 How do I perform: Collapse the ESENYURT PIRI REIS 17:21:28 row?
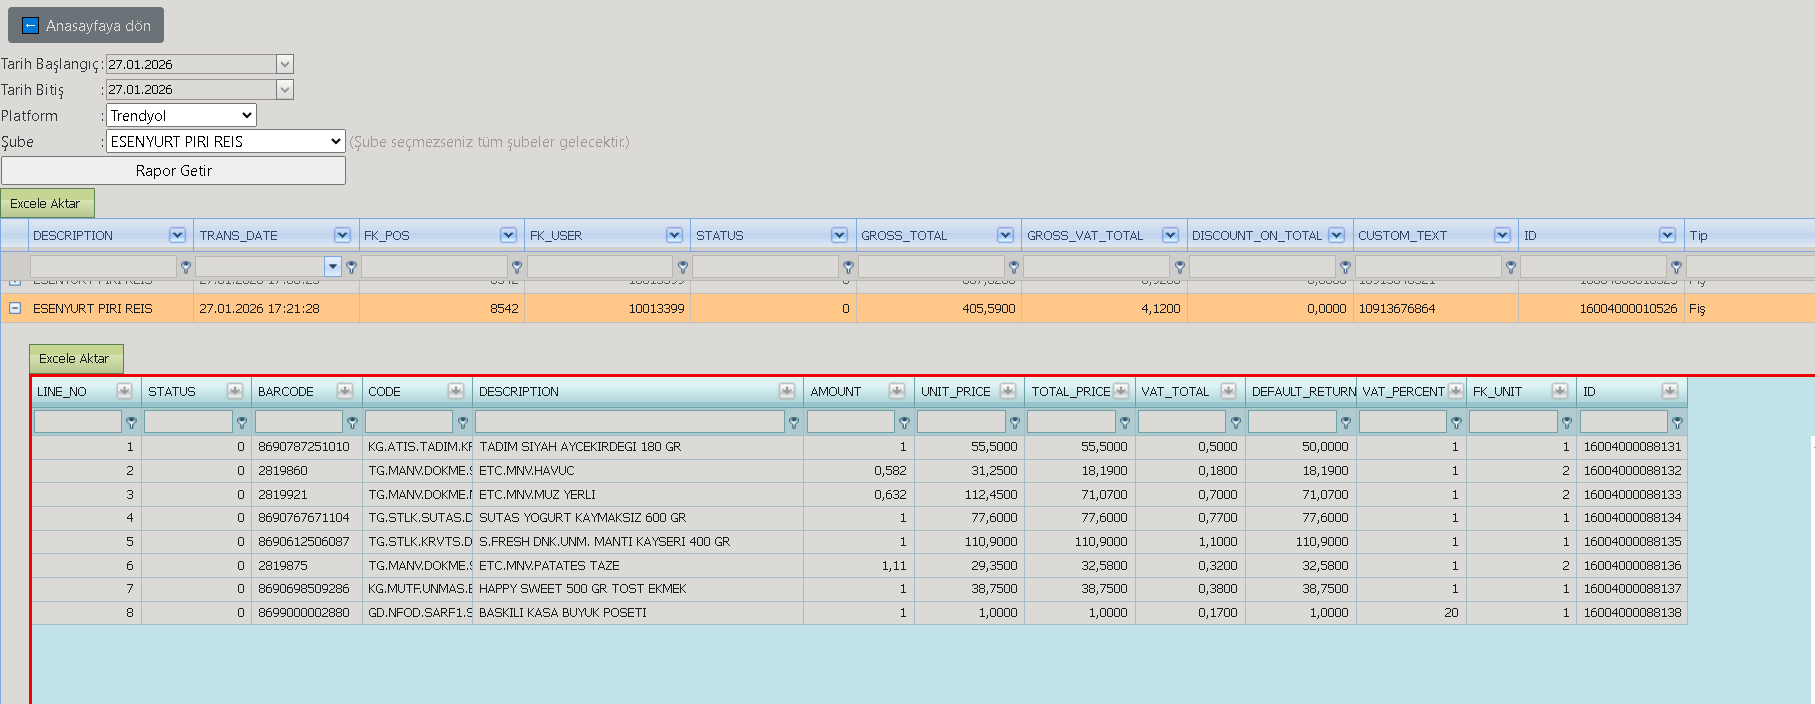point(15,308)
